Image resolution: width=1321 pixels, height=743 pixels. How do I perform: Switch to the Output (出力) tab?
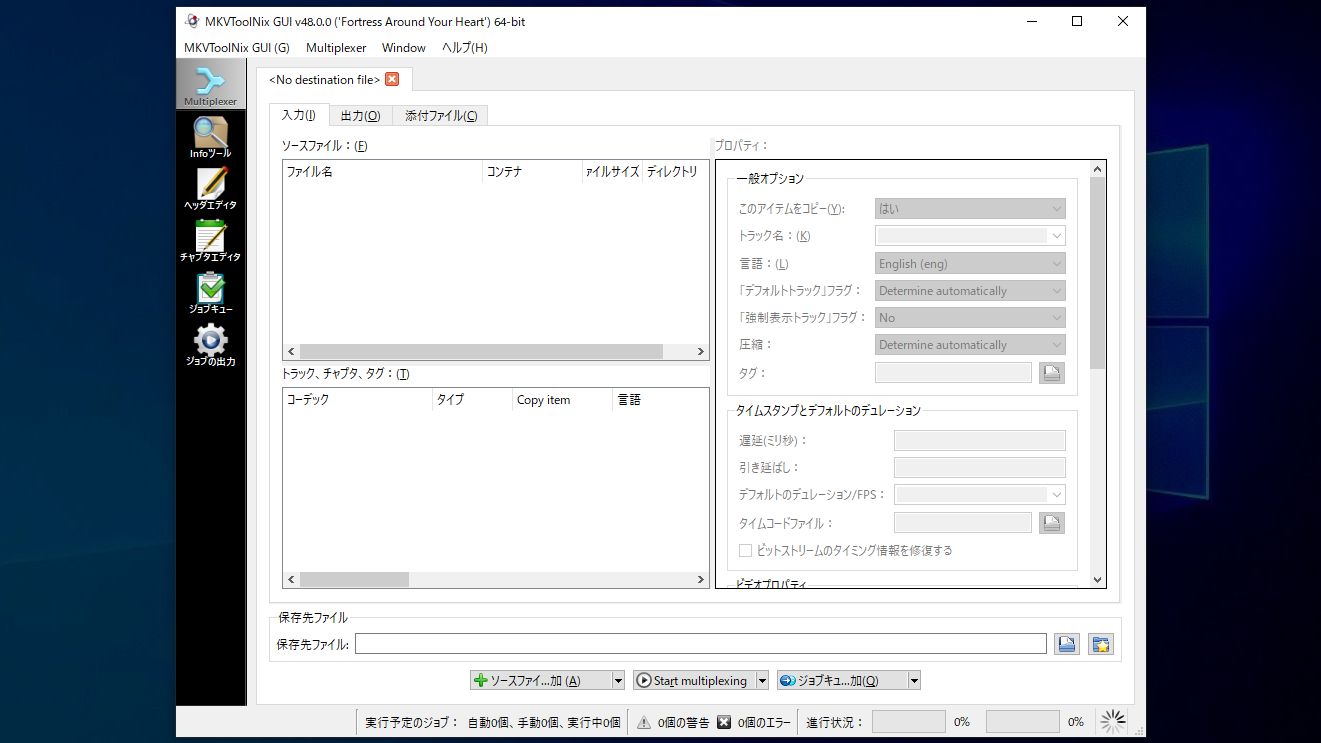coord(360,116)
